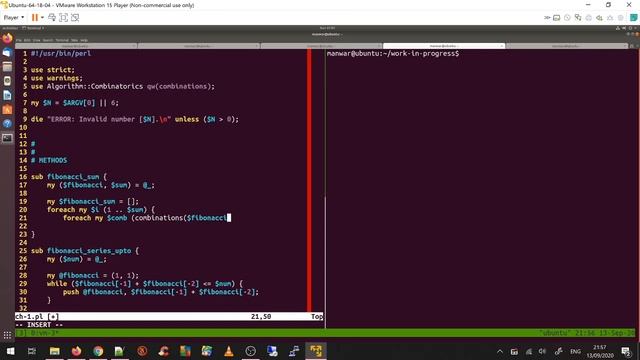
Task: Open VLC media player on the taskbar
Action: coord(229,351)
